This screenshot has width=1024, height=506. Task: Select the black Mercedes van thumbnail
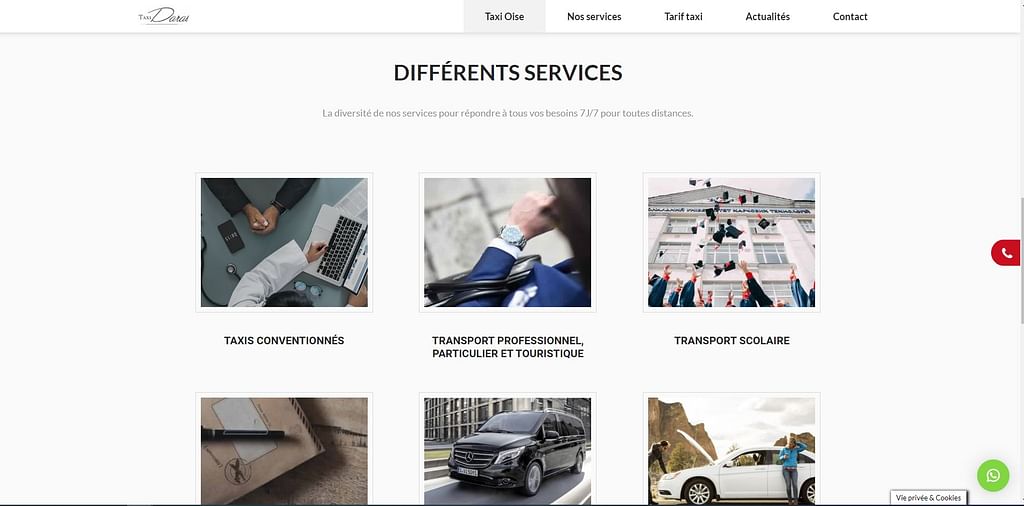(x=507, y=449)
